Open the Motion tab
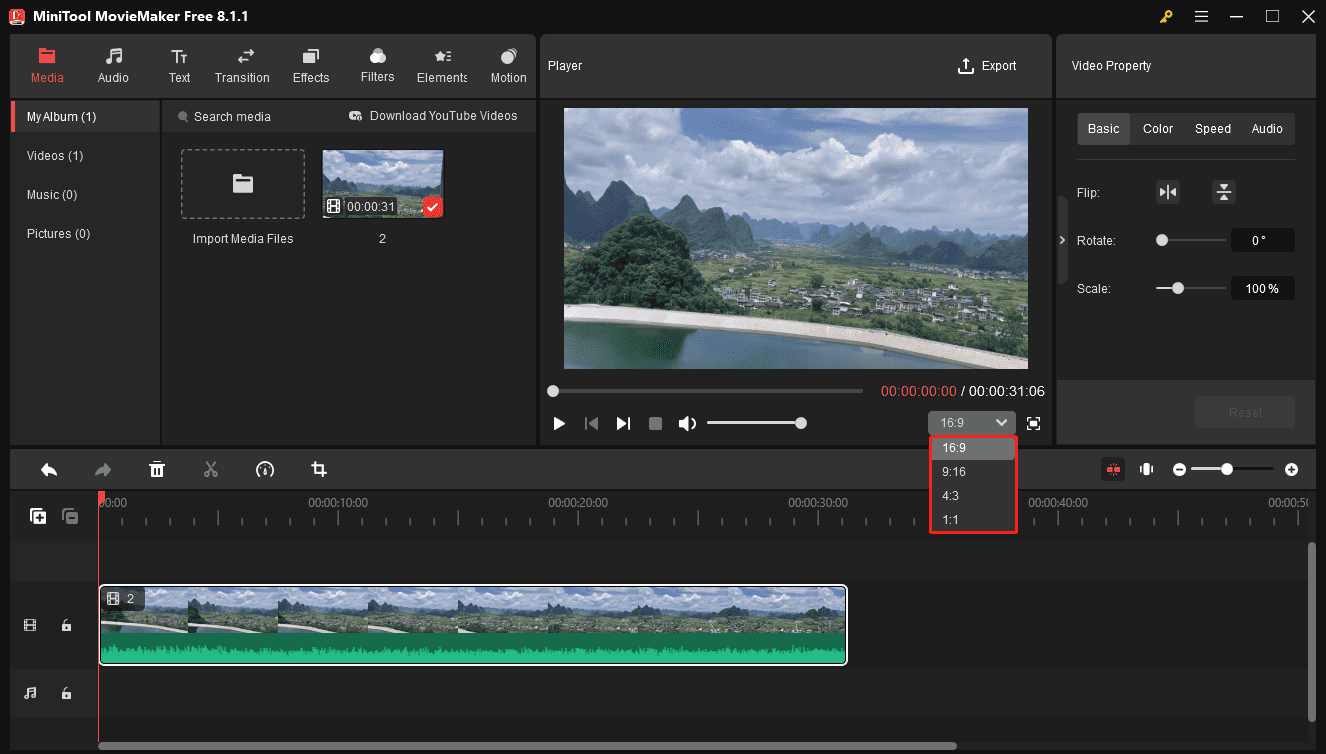 508,66
